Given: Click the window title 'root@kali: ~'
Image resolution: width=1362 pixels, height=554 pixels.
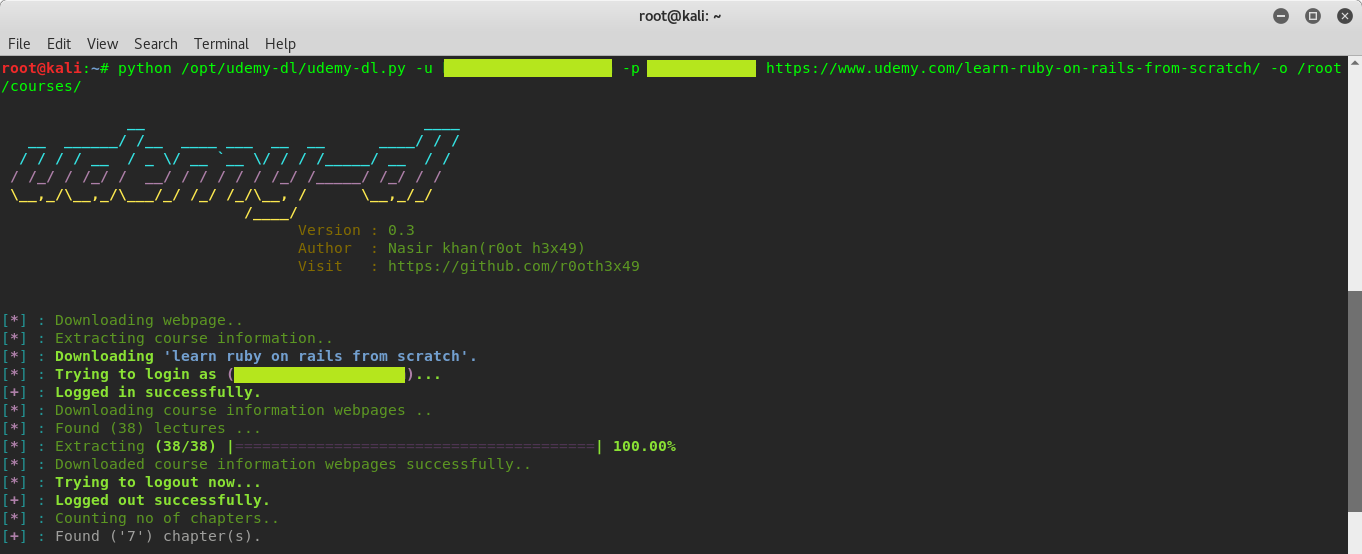Looking at the screenshot, I should coord(680,16).
